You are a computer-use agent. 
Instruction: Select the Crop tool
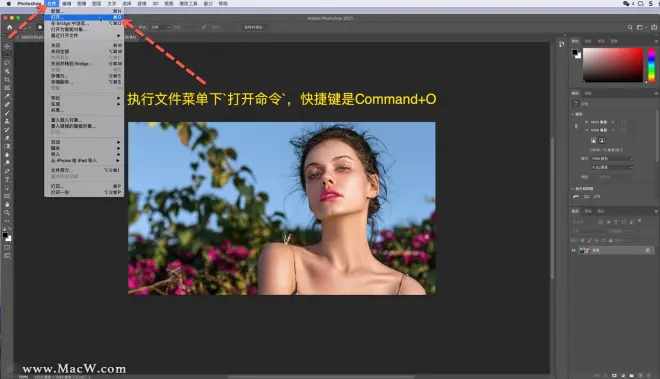(x=7, y=80)
